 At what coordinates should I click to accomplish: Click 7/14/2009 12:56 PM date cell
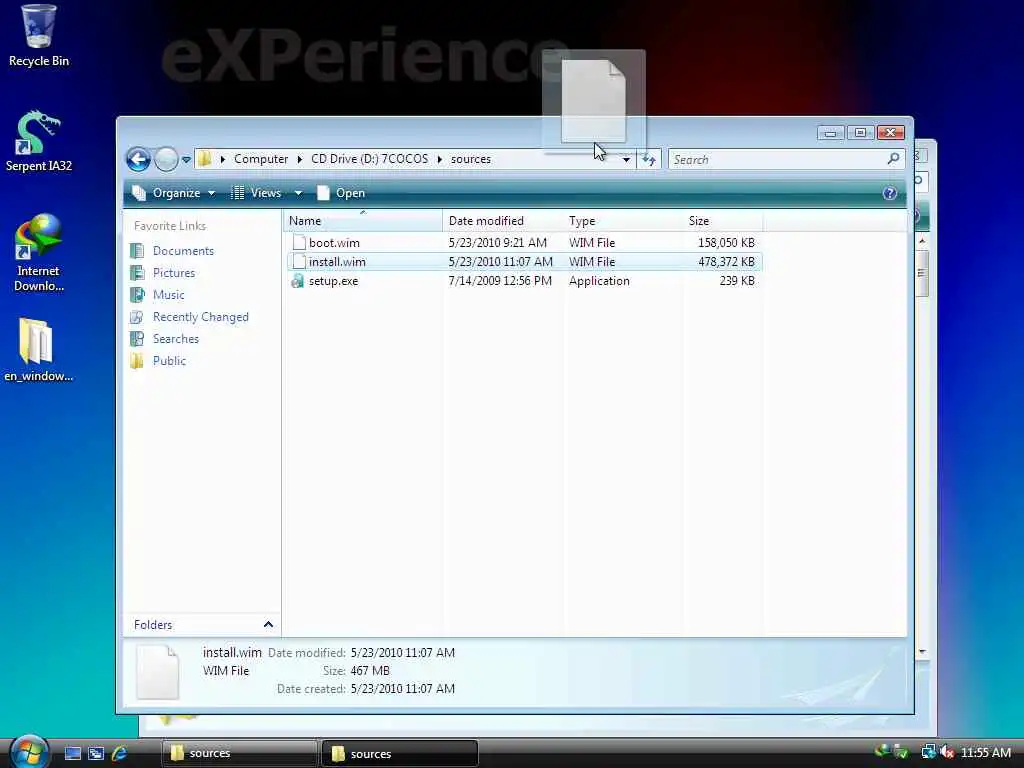pos(500,281)
